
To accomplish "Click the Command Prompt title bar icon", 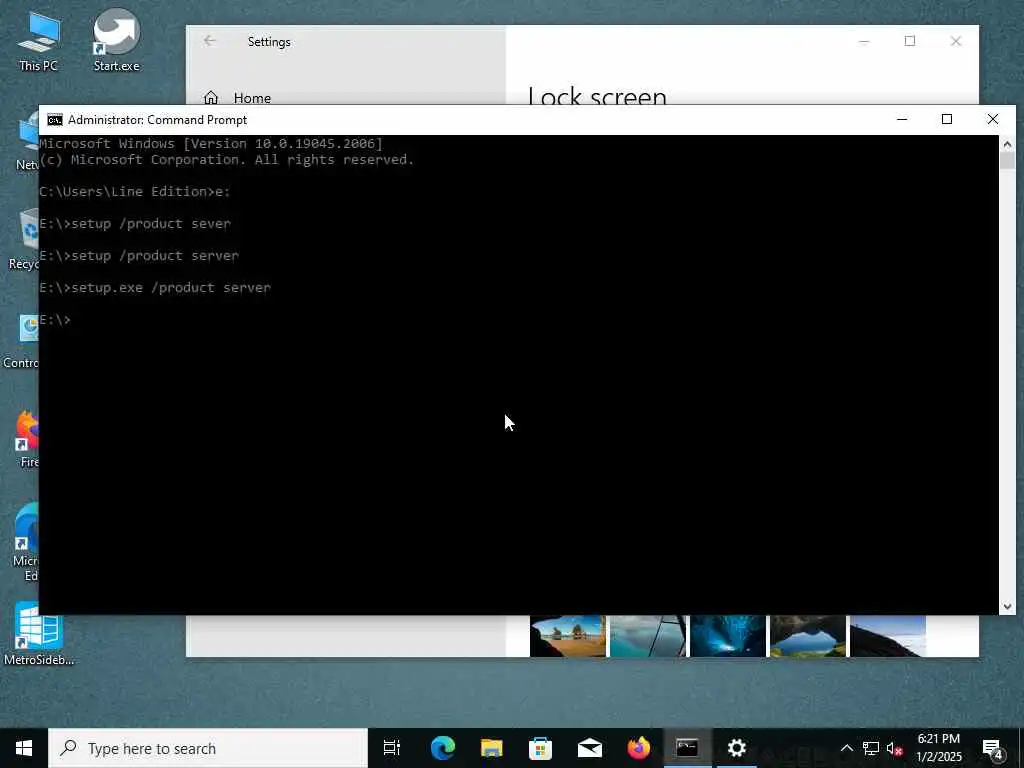I will (x=55, y=120).
